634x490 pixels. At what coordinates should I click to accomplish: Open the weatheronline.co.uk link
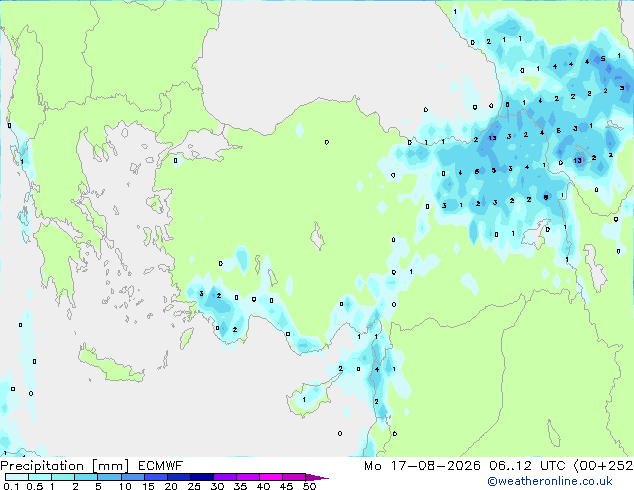[x=550, y=481]
